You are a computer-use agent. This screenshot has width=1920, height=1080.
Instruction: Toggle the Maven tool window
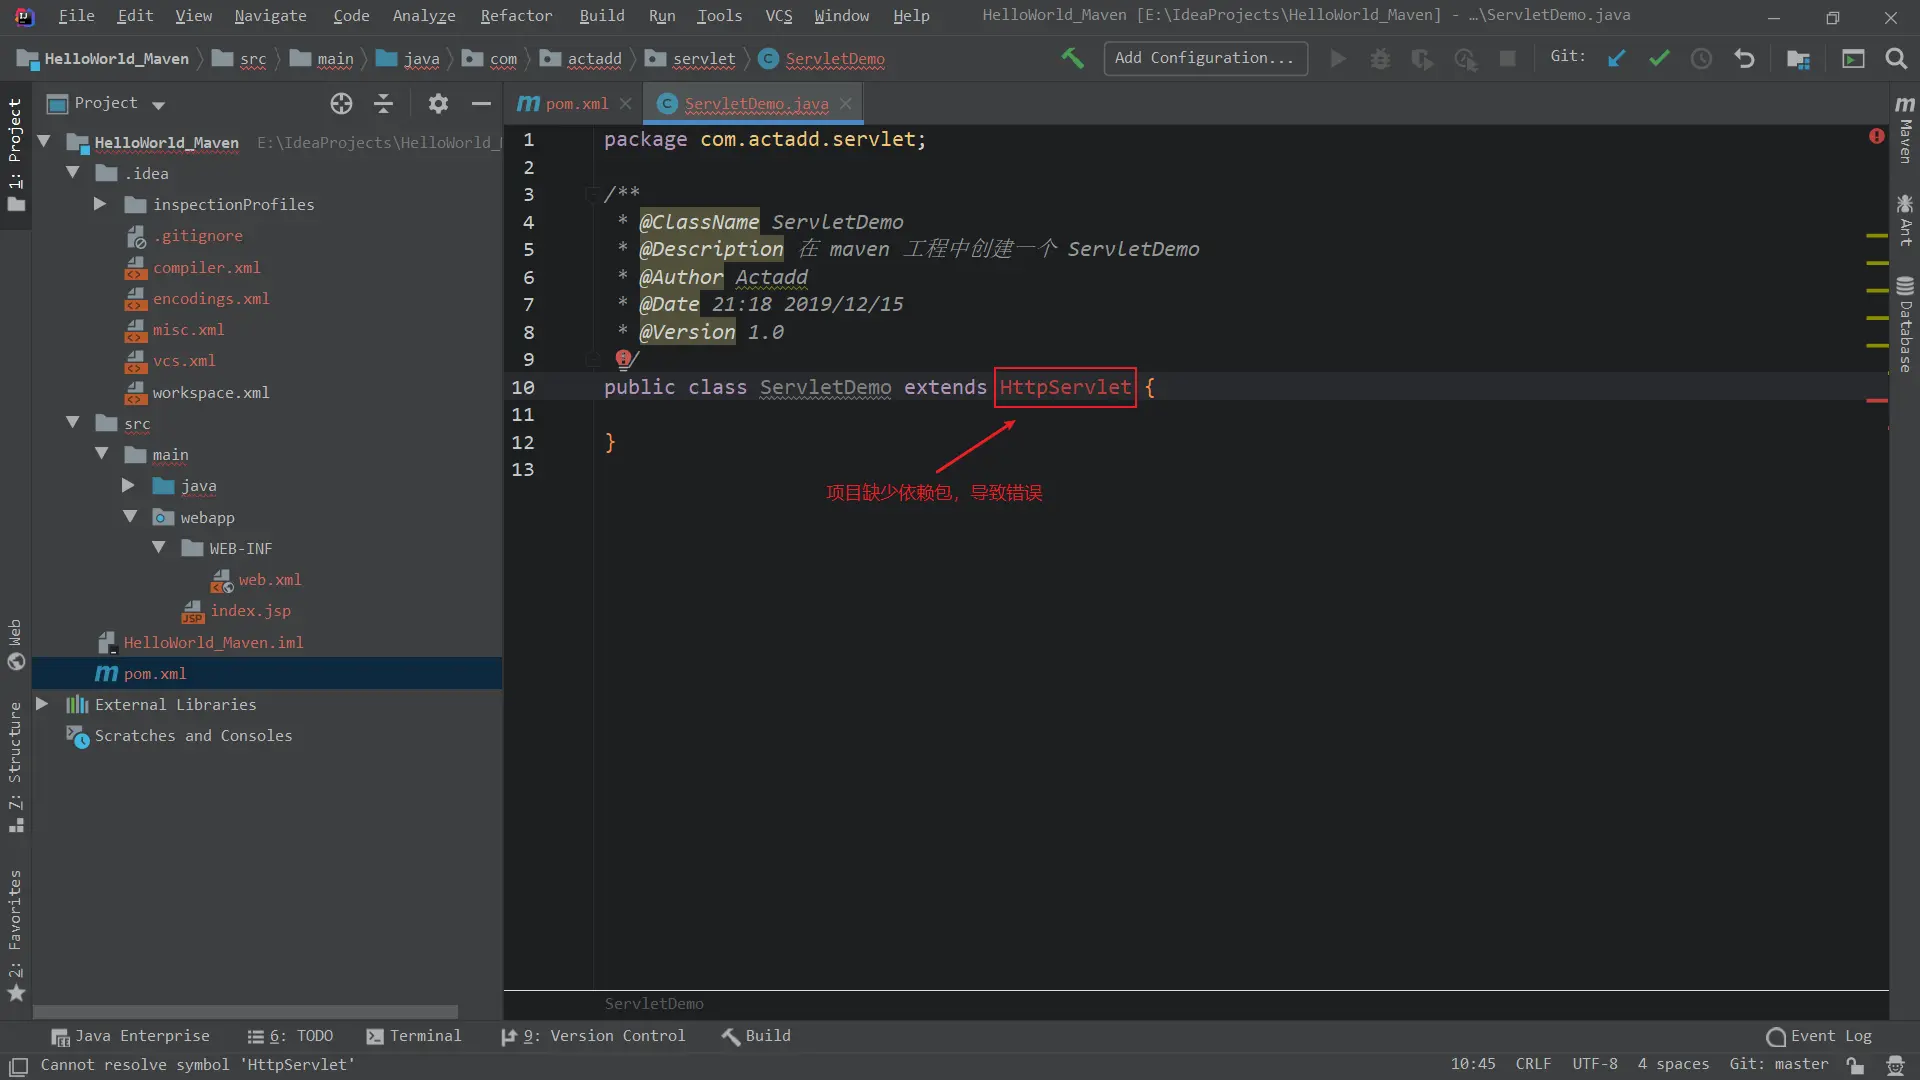click(x=1905, y=130)
